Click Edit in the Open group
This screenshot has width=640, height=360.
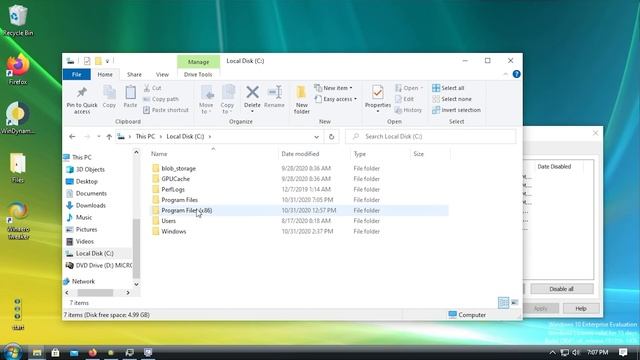tap(404, 99)
